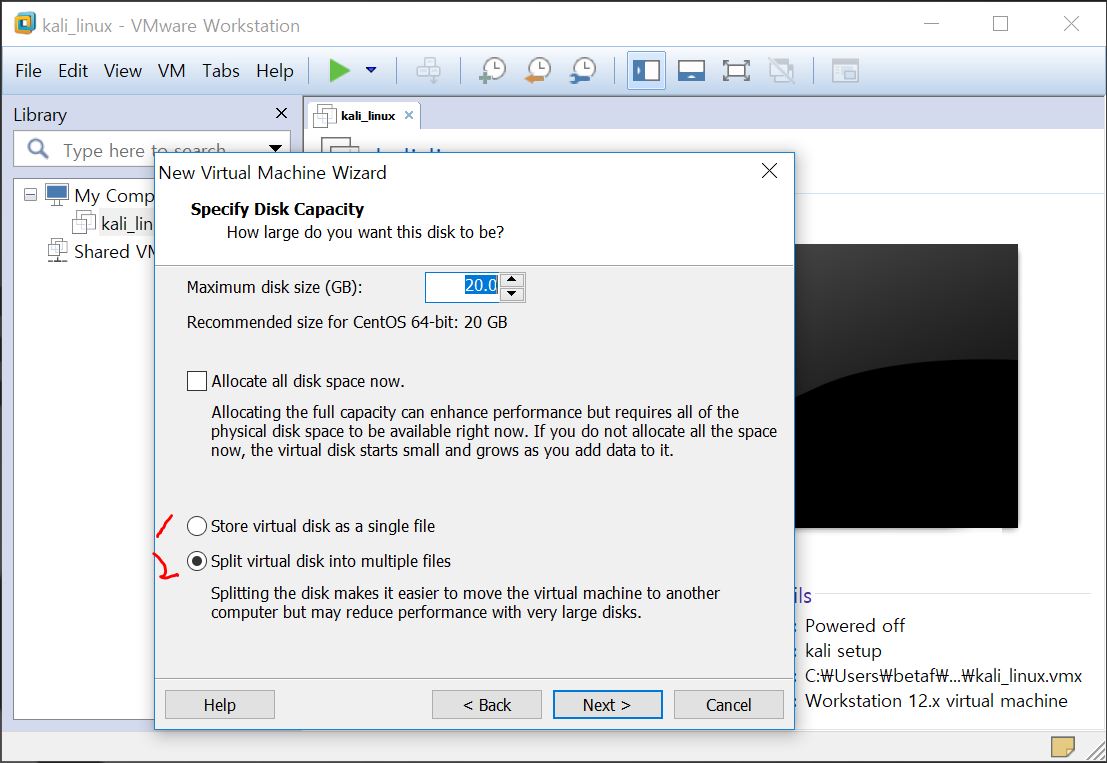Open the Help menu
This screenshot has height=763, width=1107.
pos(275,71)
